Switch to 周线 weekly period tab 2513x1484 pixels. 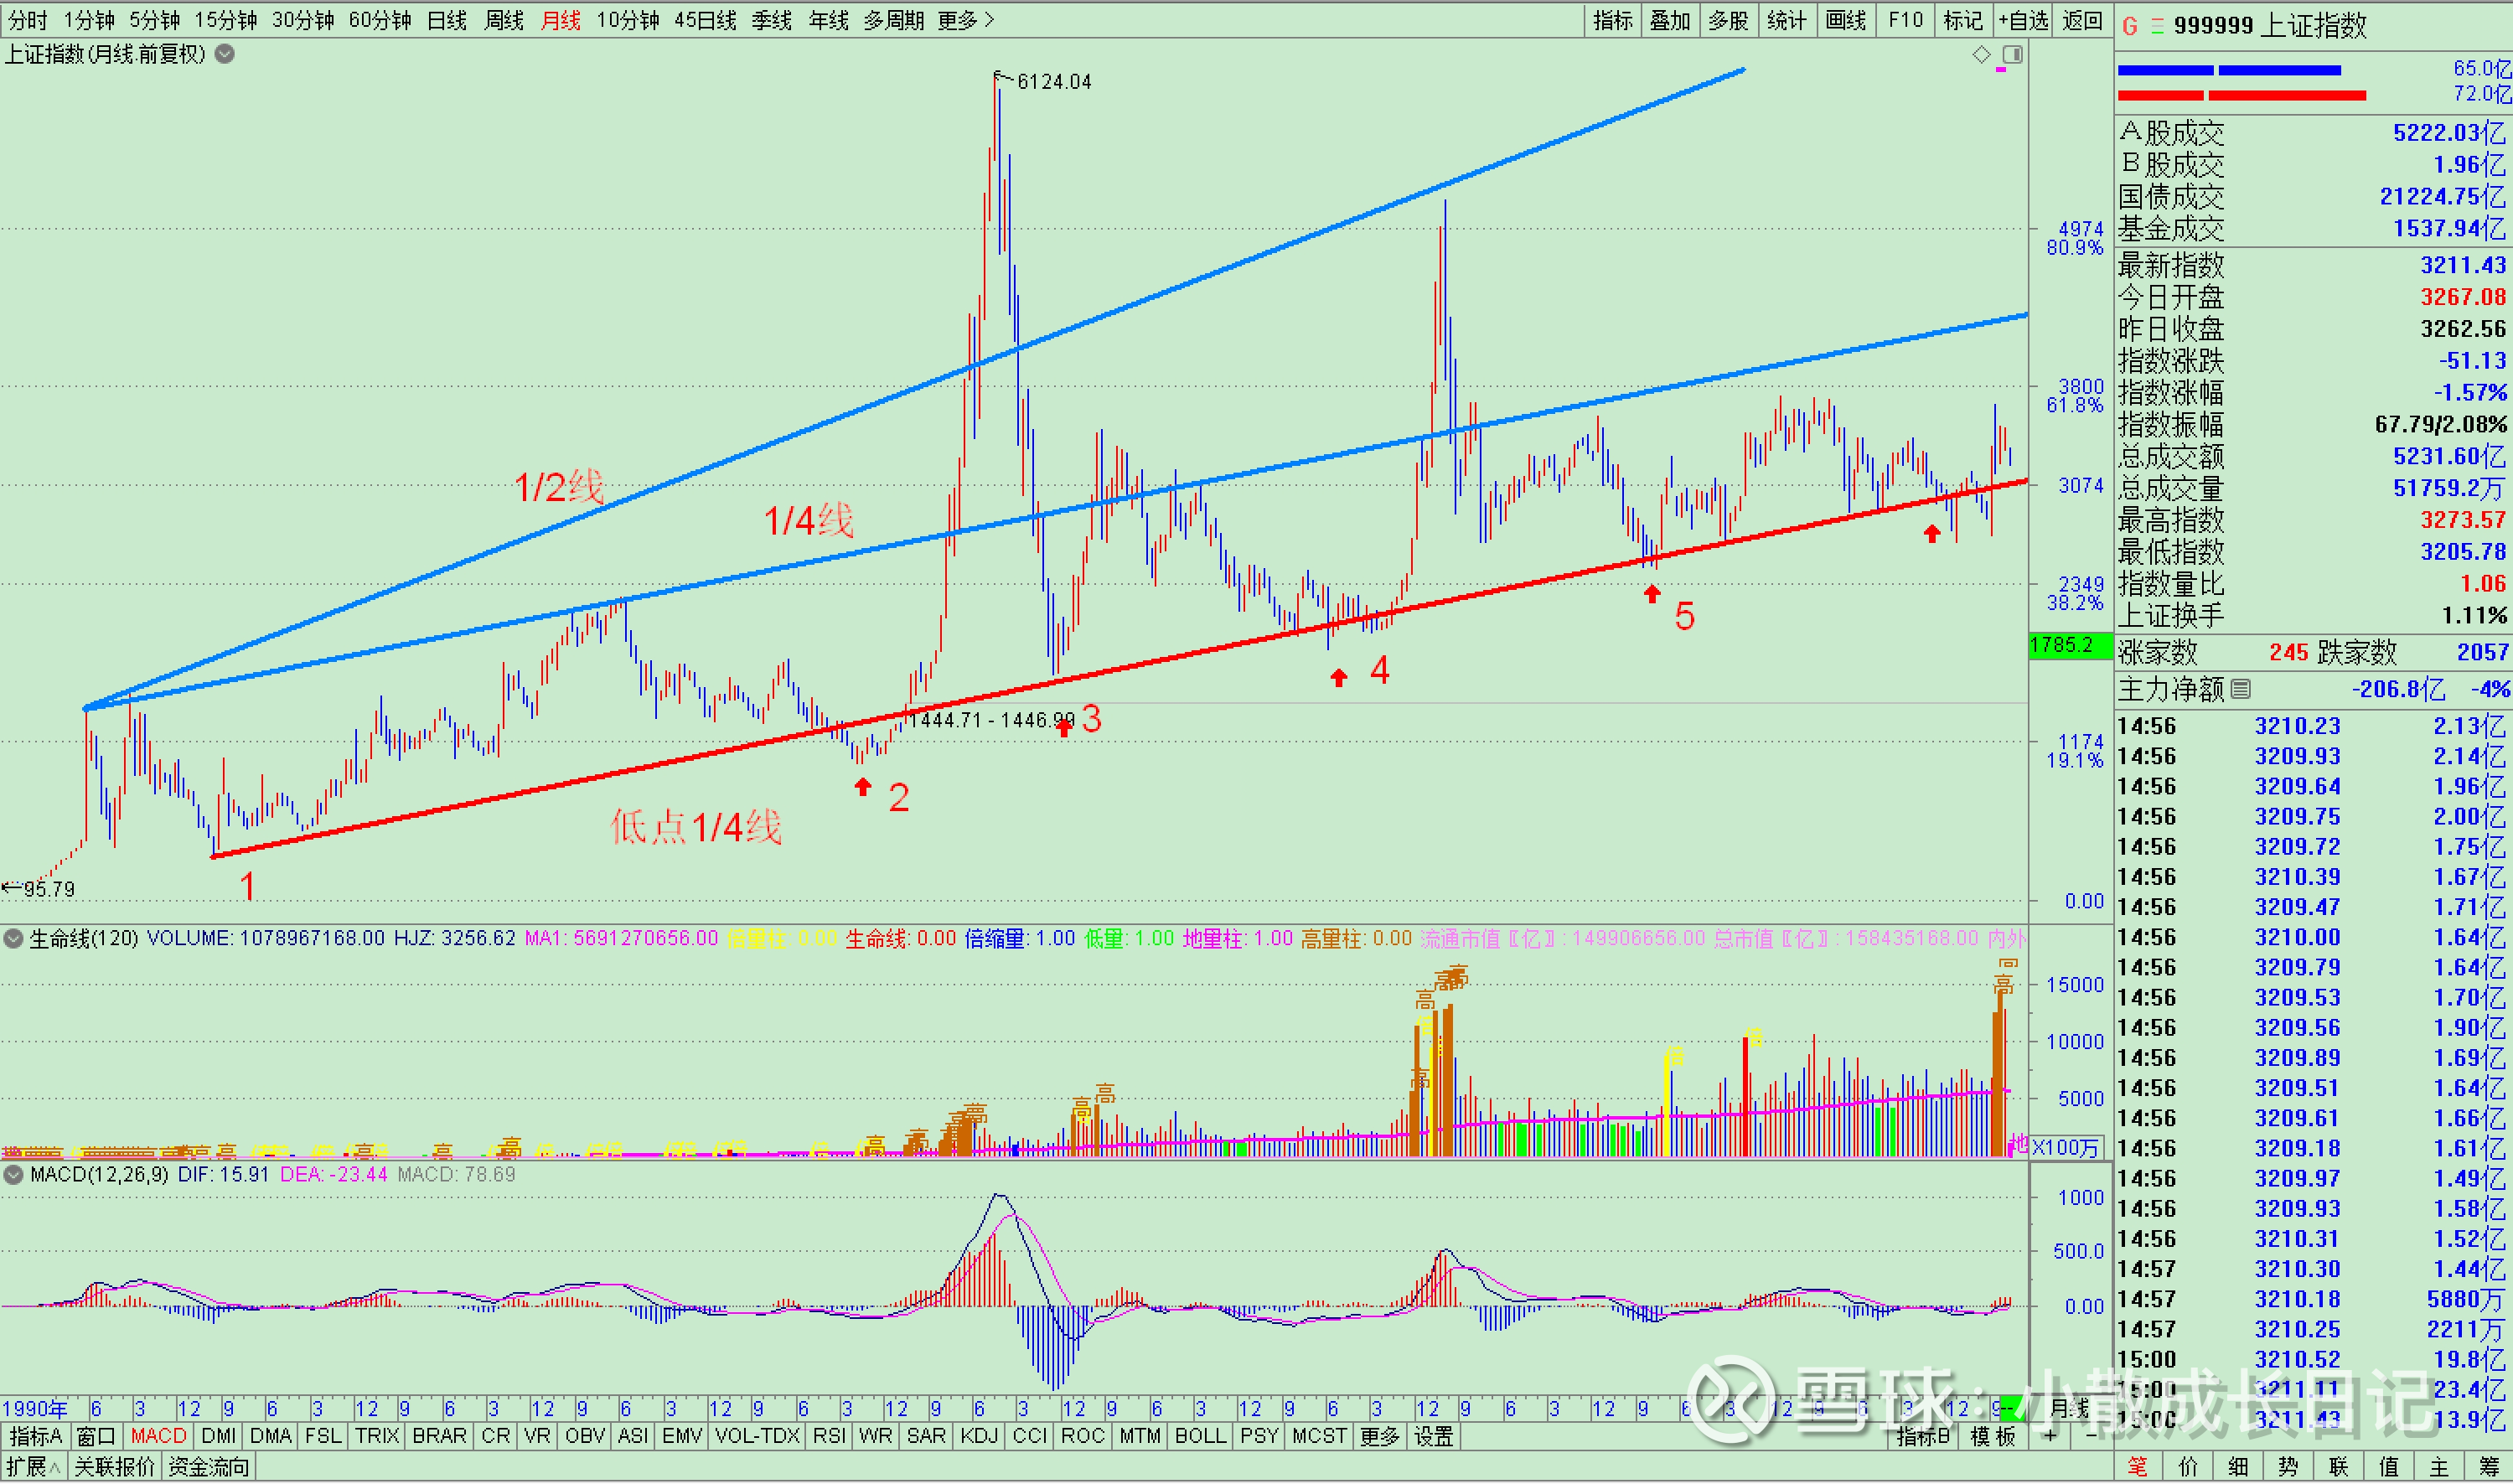pos(504,20)
